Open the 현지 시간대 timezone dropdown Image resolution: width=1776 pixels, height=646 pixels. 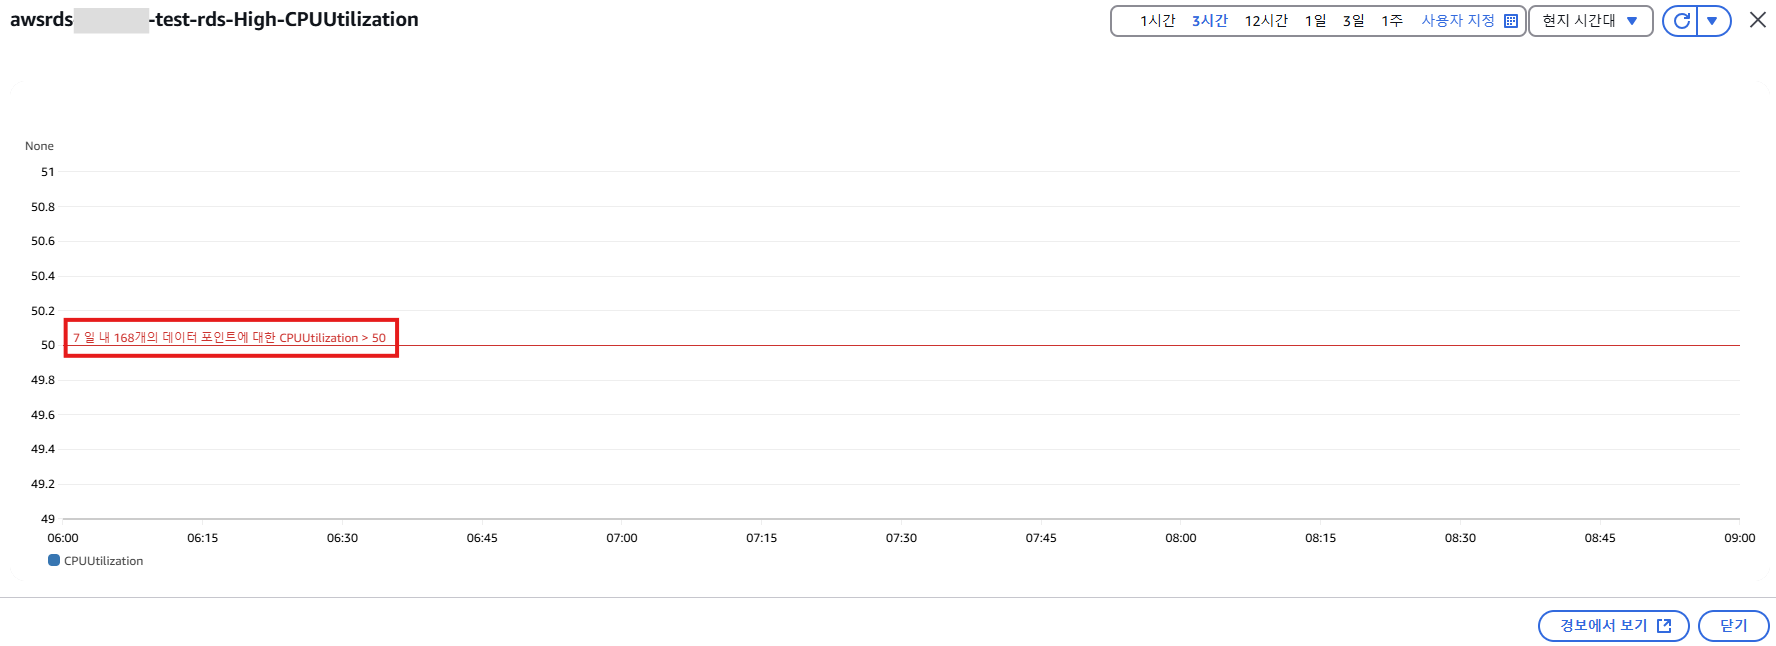1589,21
